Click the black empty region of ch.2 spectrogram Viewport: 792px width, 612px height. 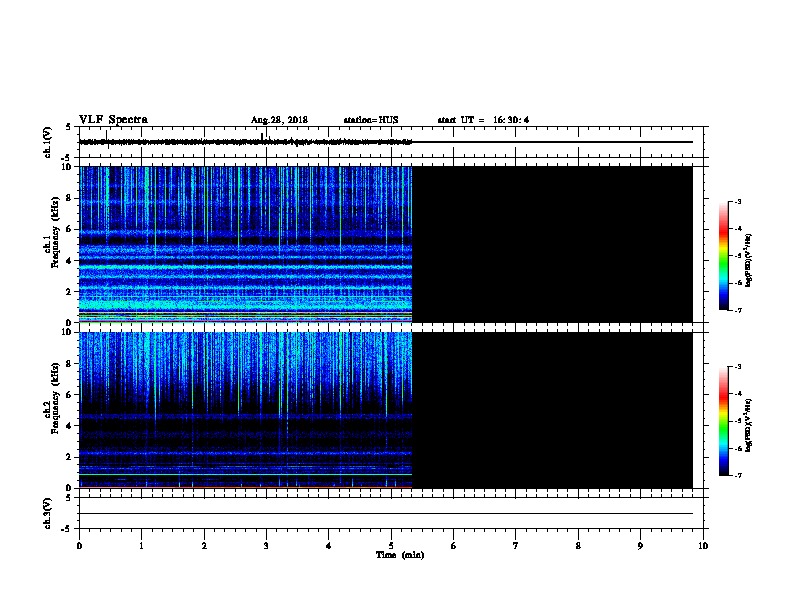pos(552,410)
